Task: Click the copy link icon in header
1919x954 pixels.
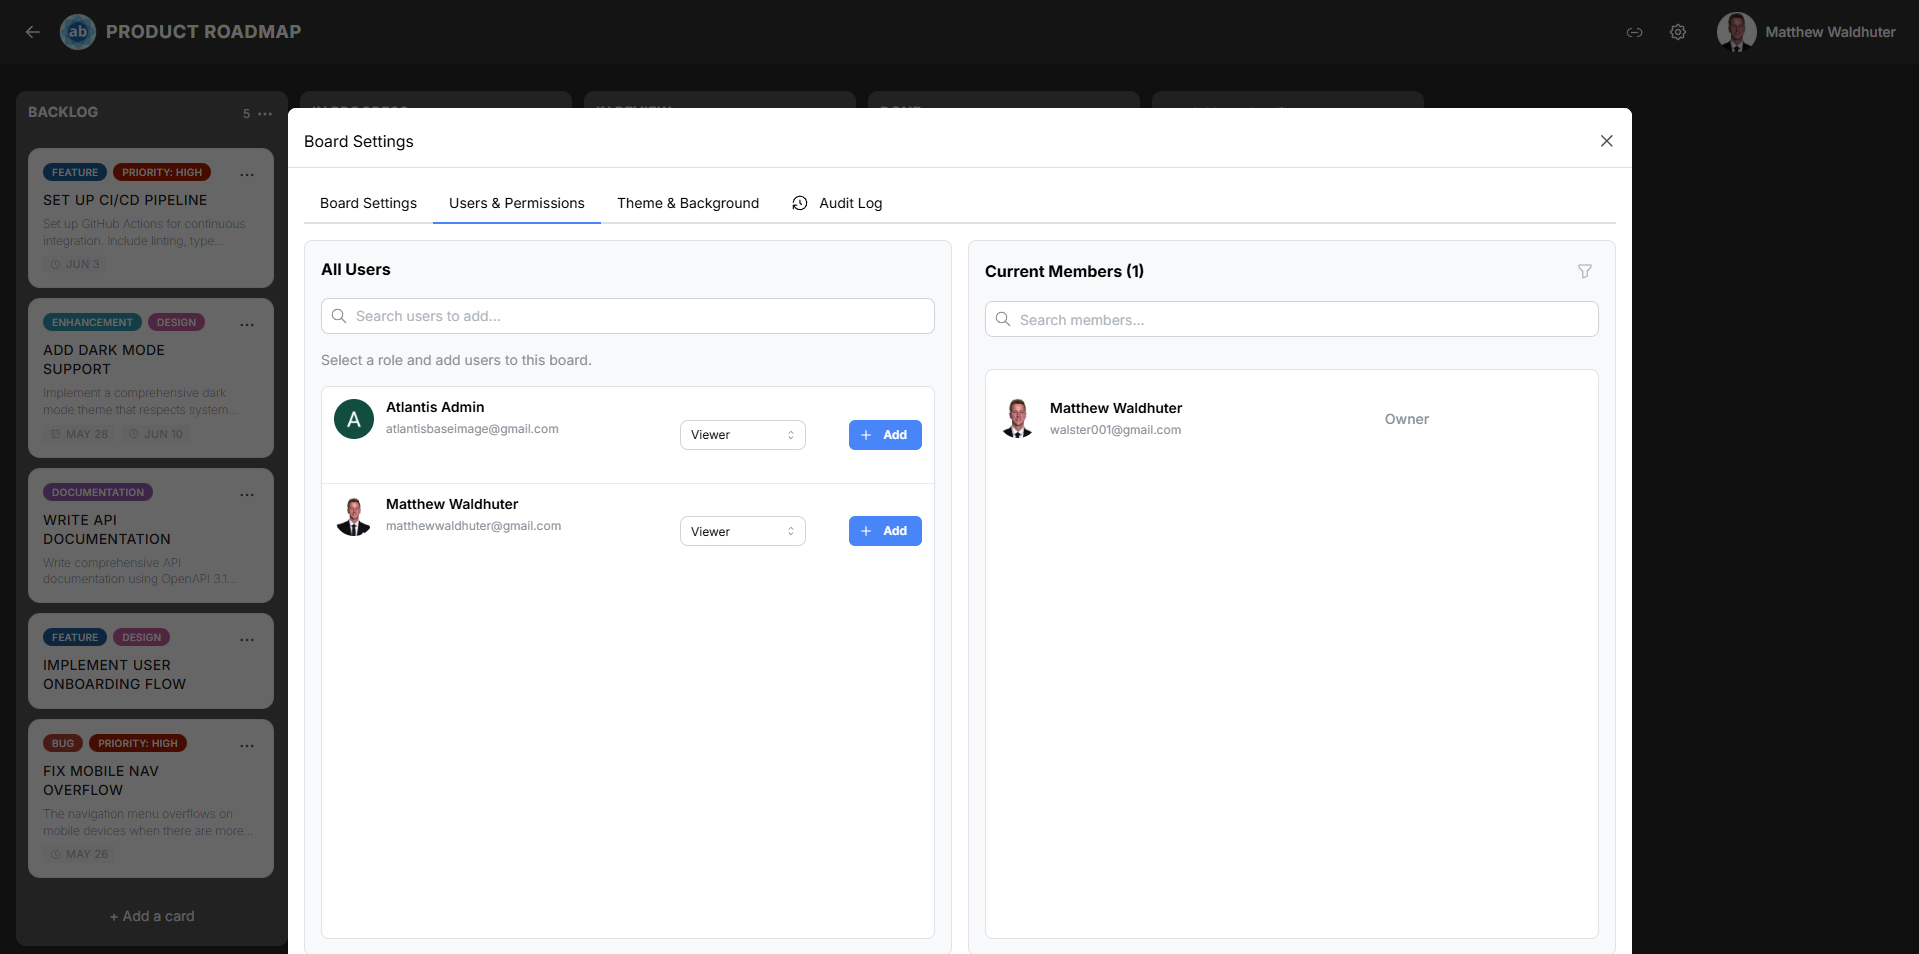Action: [x=1634, y=32]
